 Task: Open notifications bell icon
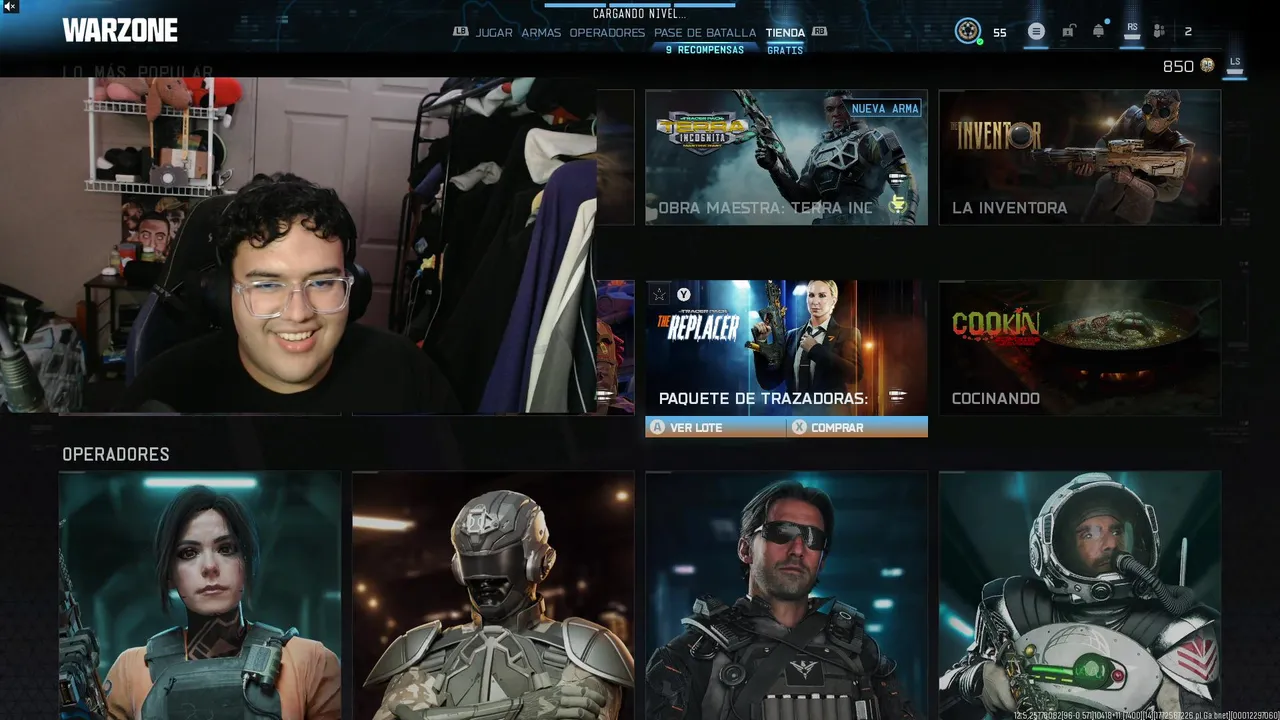(x=1099, y=31)
